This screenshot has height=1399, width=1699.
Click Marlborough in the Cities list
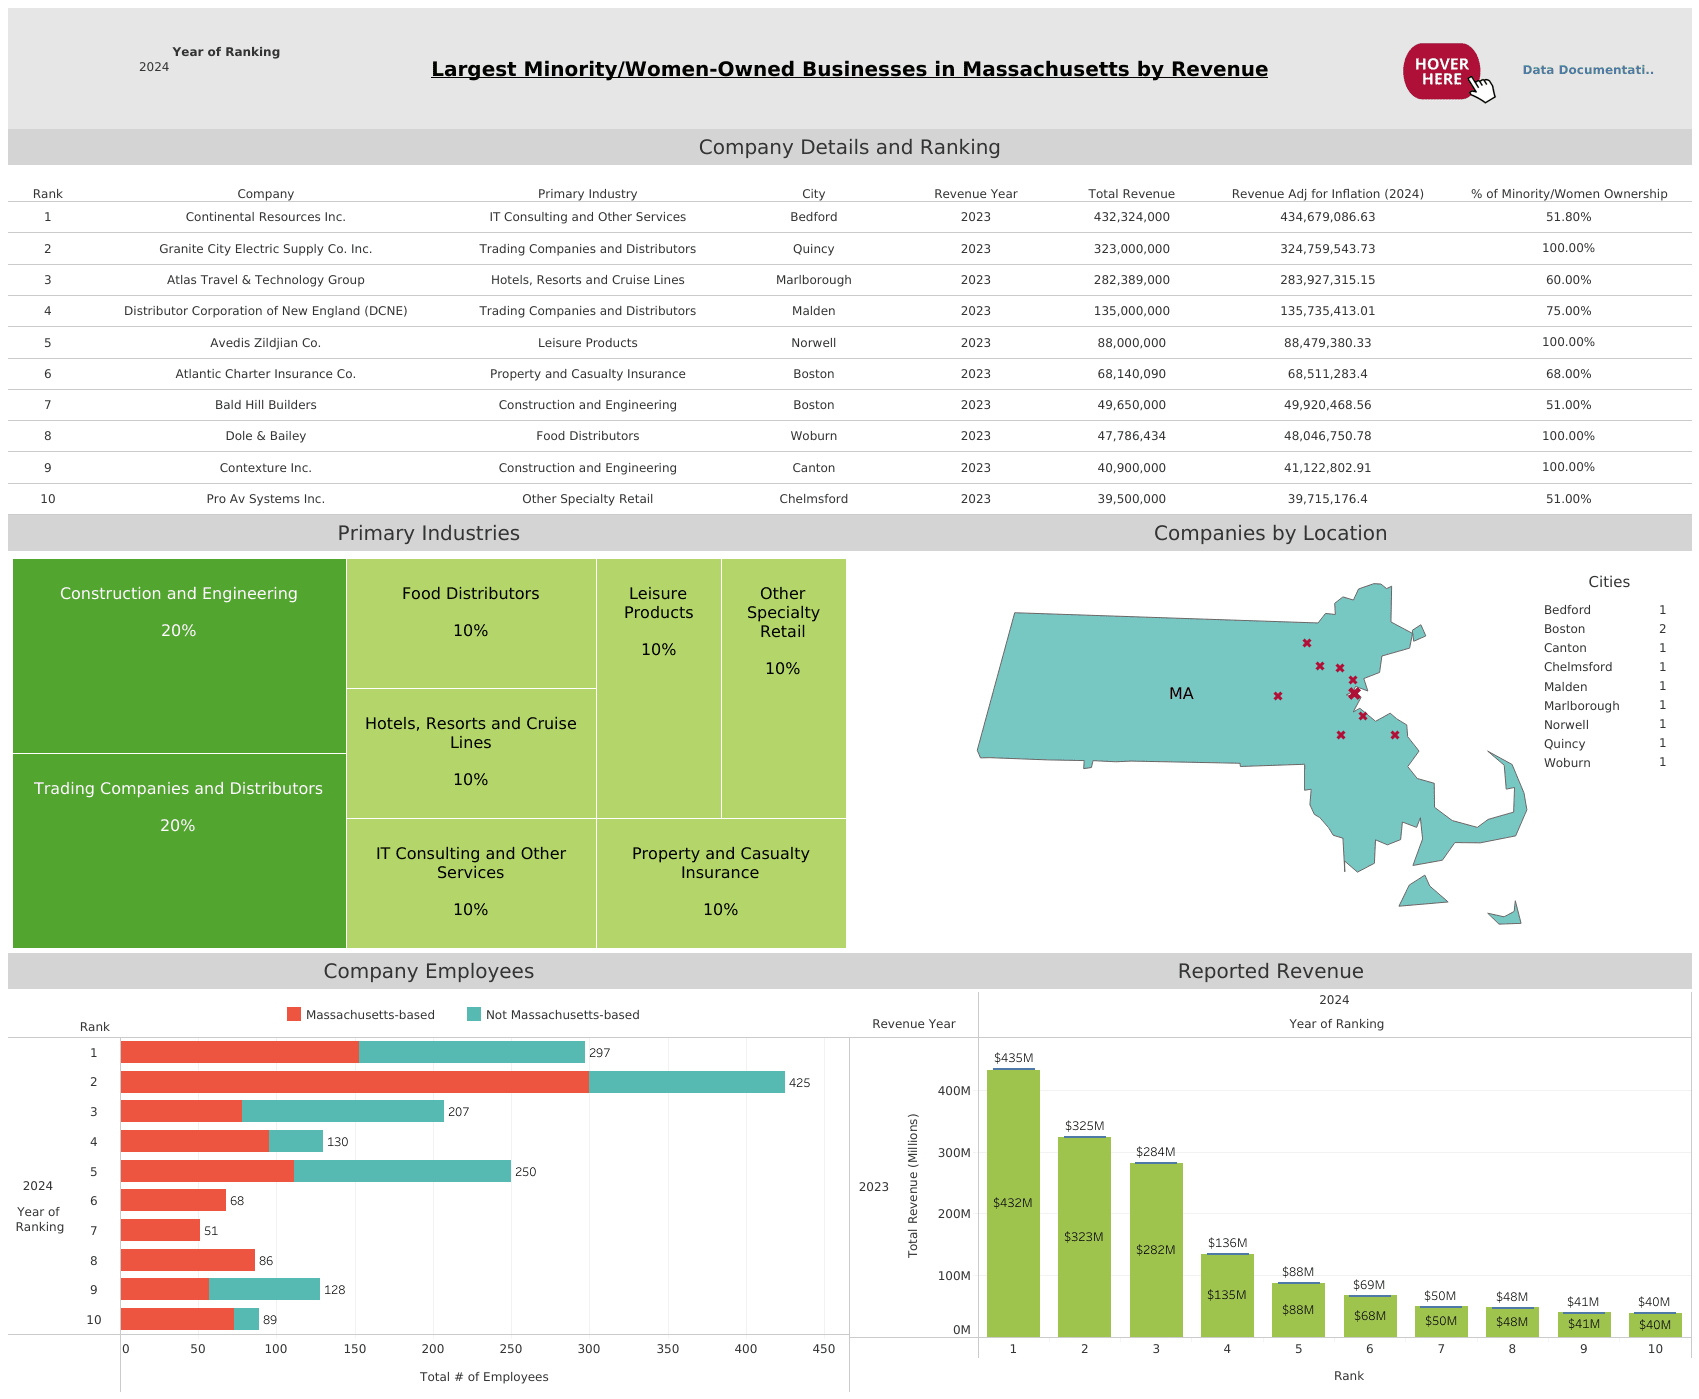click(1582, 706)
